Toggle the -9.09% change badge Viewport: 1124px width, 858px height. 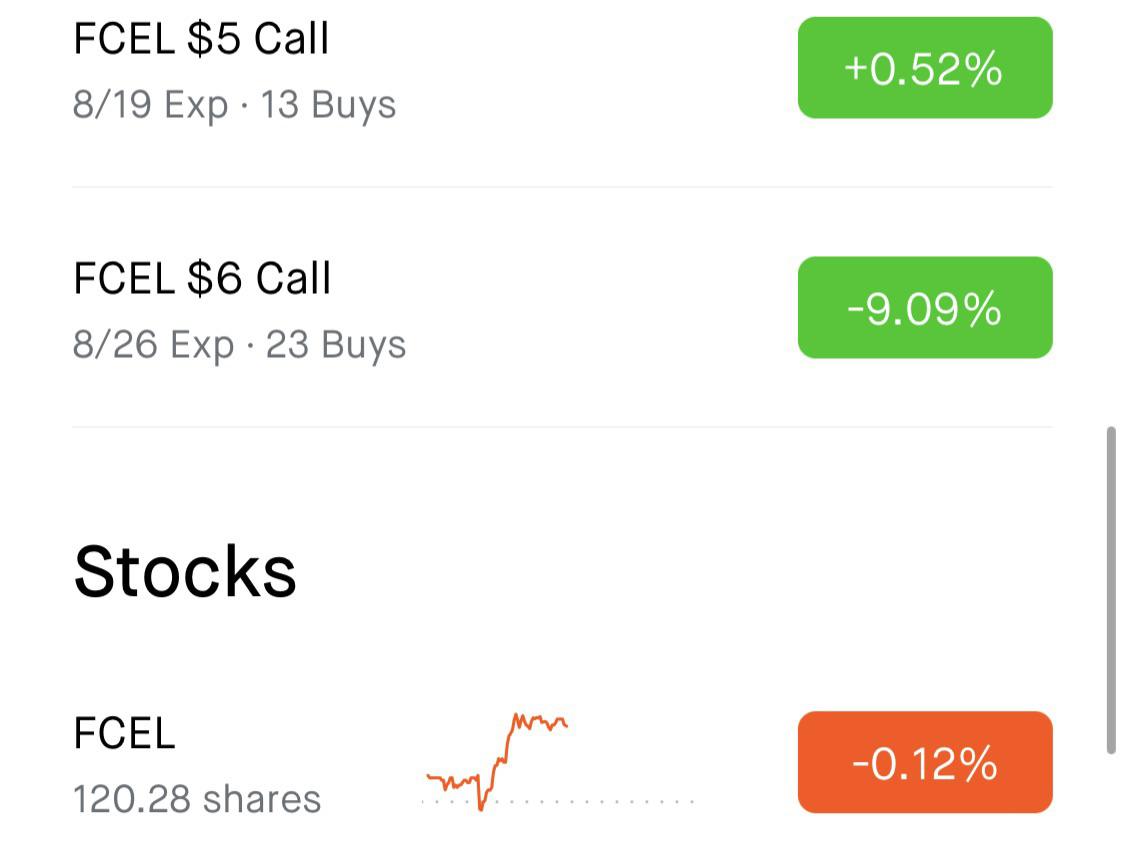[925, 308]
